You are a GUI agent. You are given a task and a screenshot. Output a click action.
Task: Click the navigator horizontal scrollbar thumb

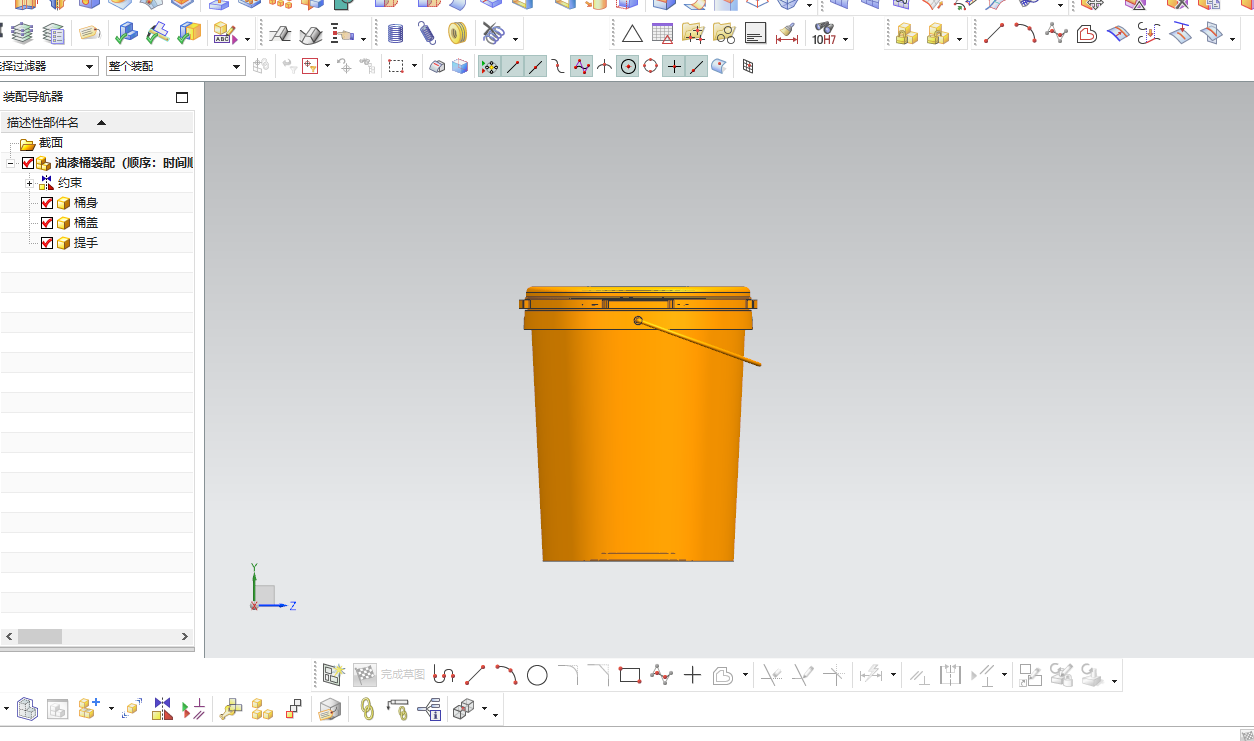40,636
